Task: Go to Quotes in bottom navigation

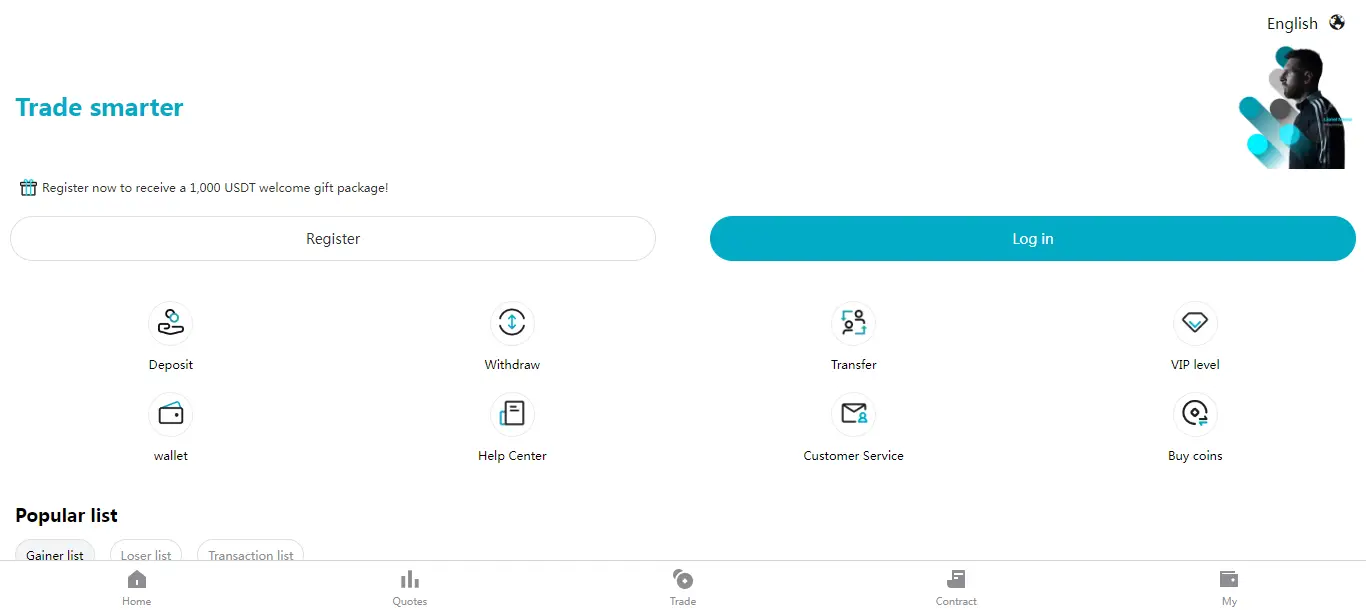Action: (x=409, y=587)
